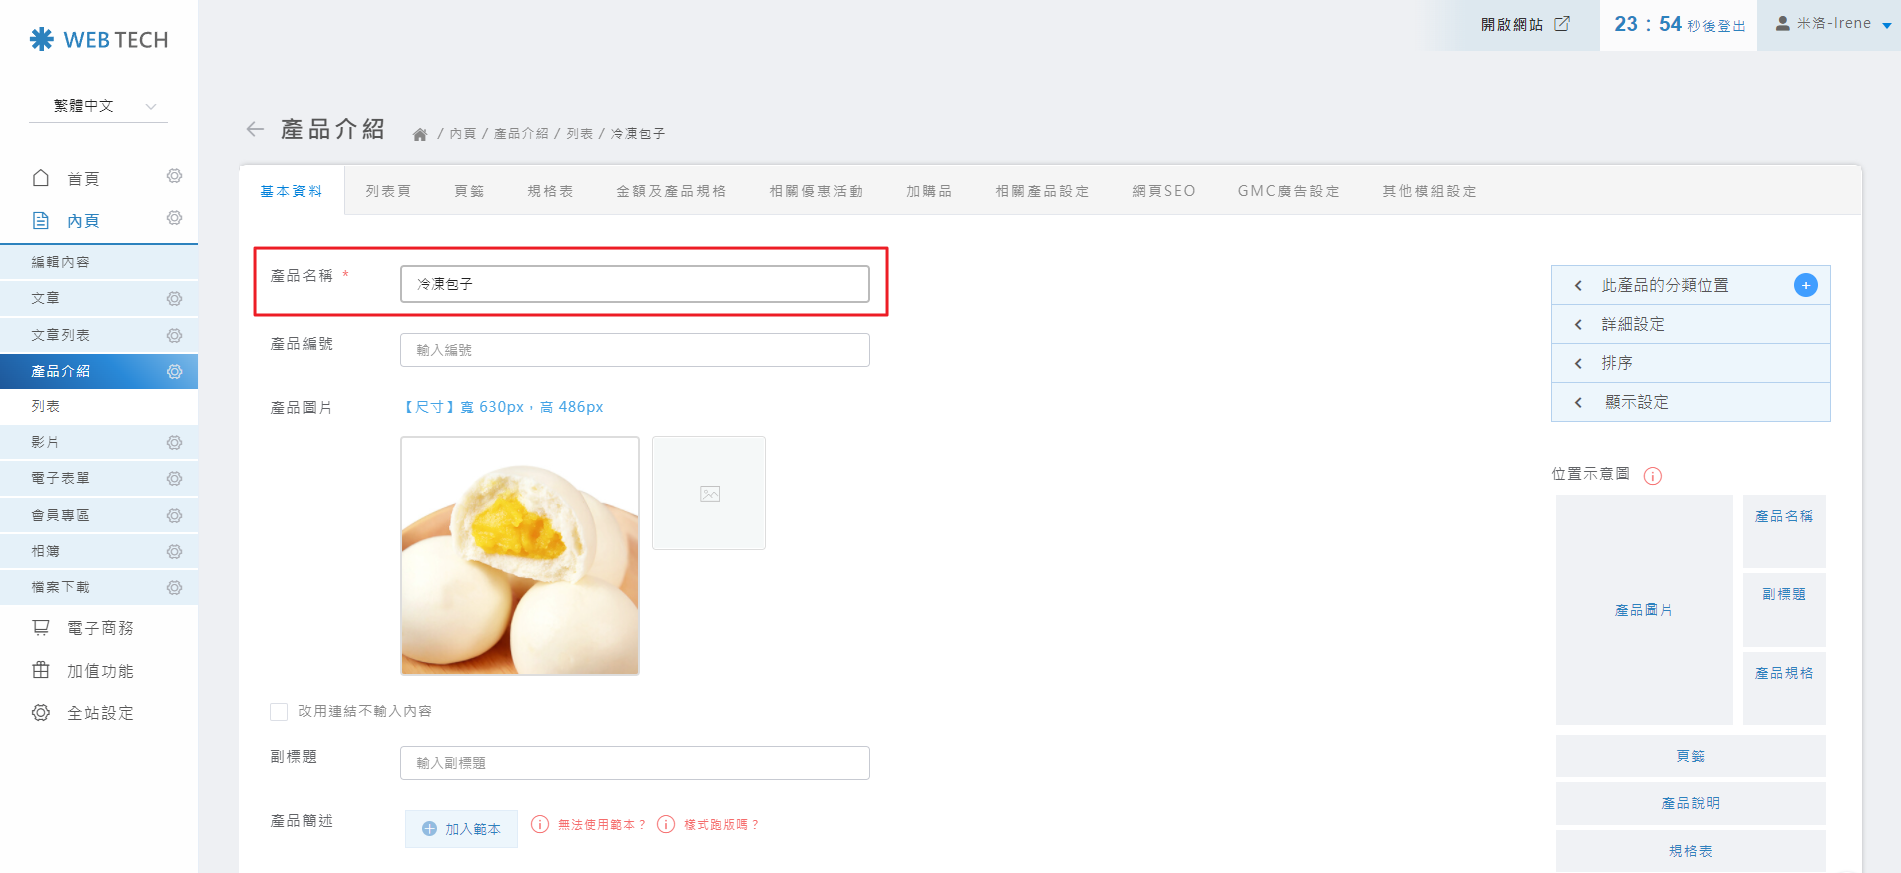Open the 繁體中文 language dropdown
This screenshot has height=873, width=1901.
coord(98,106)
